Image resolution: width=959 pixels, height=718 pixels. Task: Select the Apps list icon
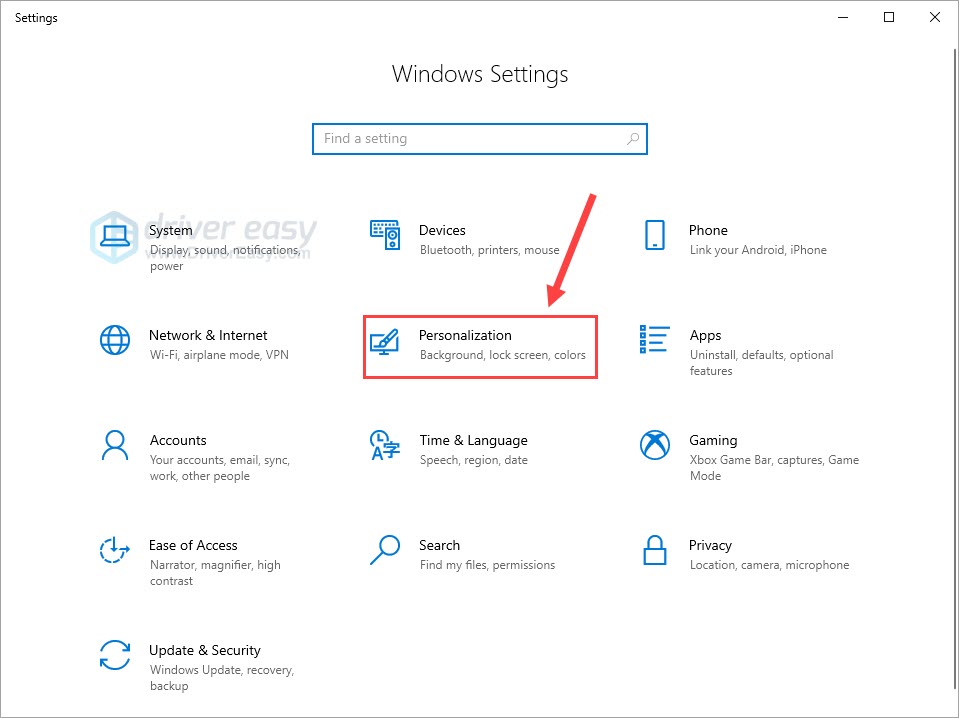(x=654, y=337)
